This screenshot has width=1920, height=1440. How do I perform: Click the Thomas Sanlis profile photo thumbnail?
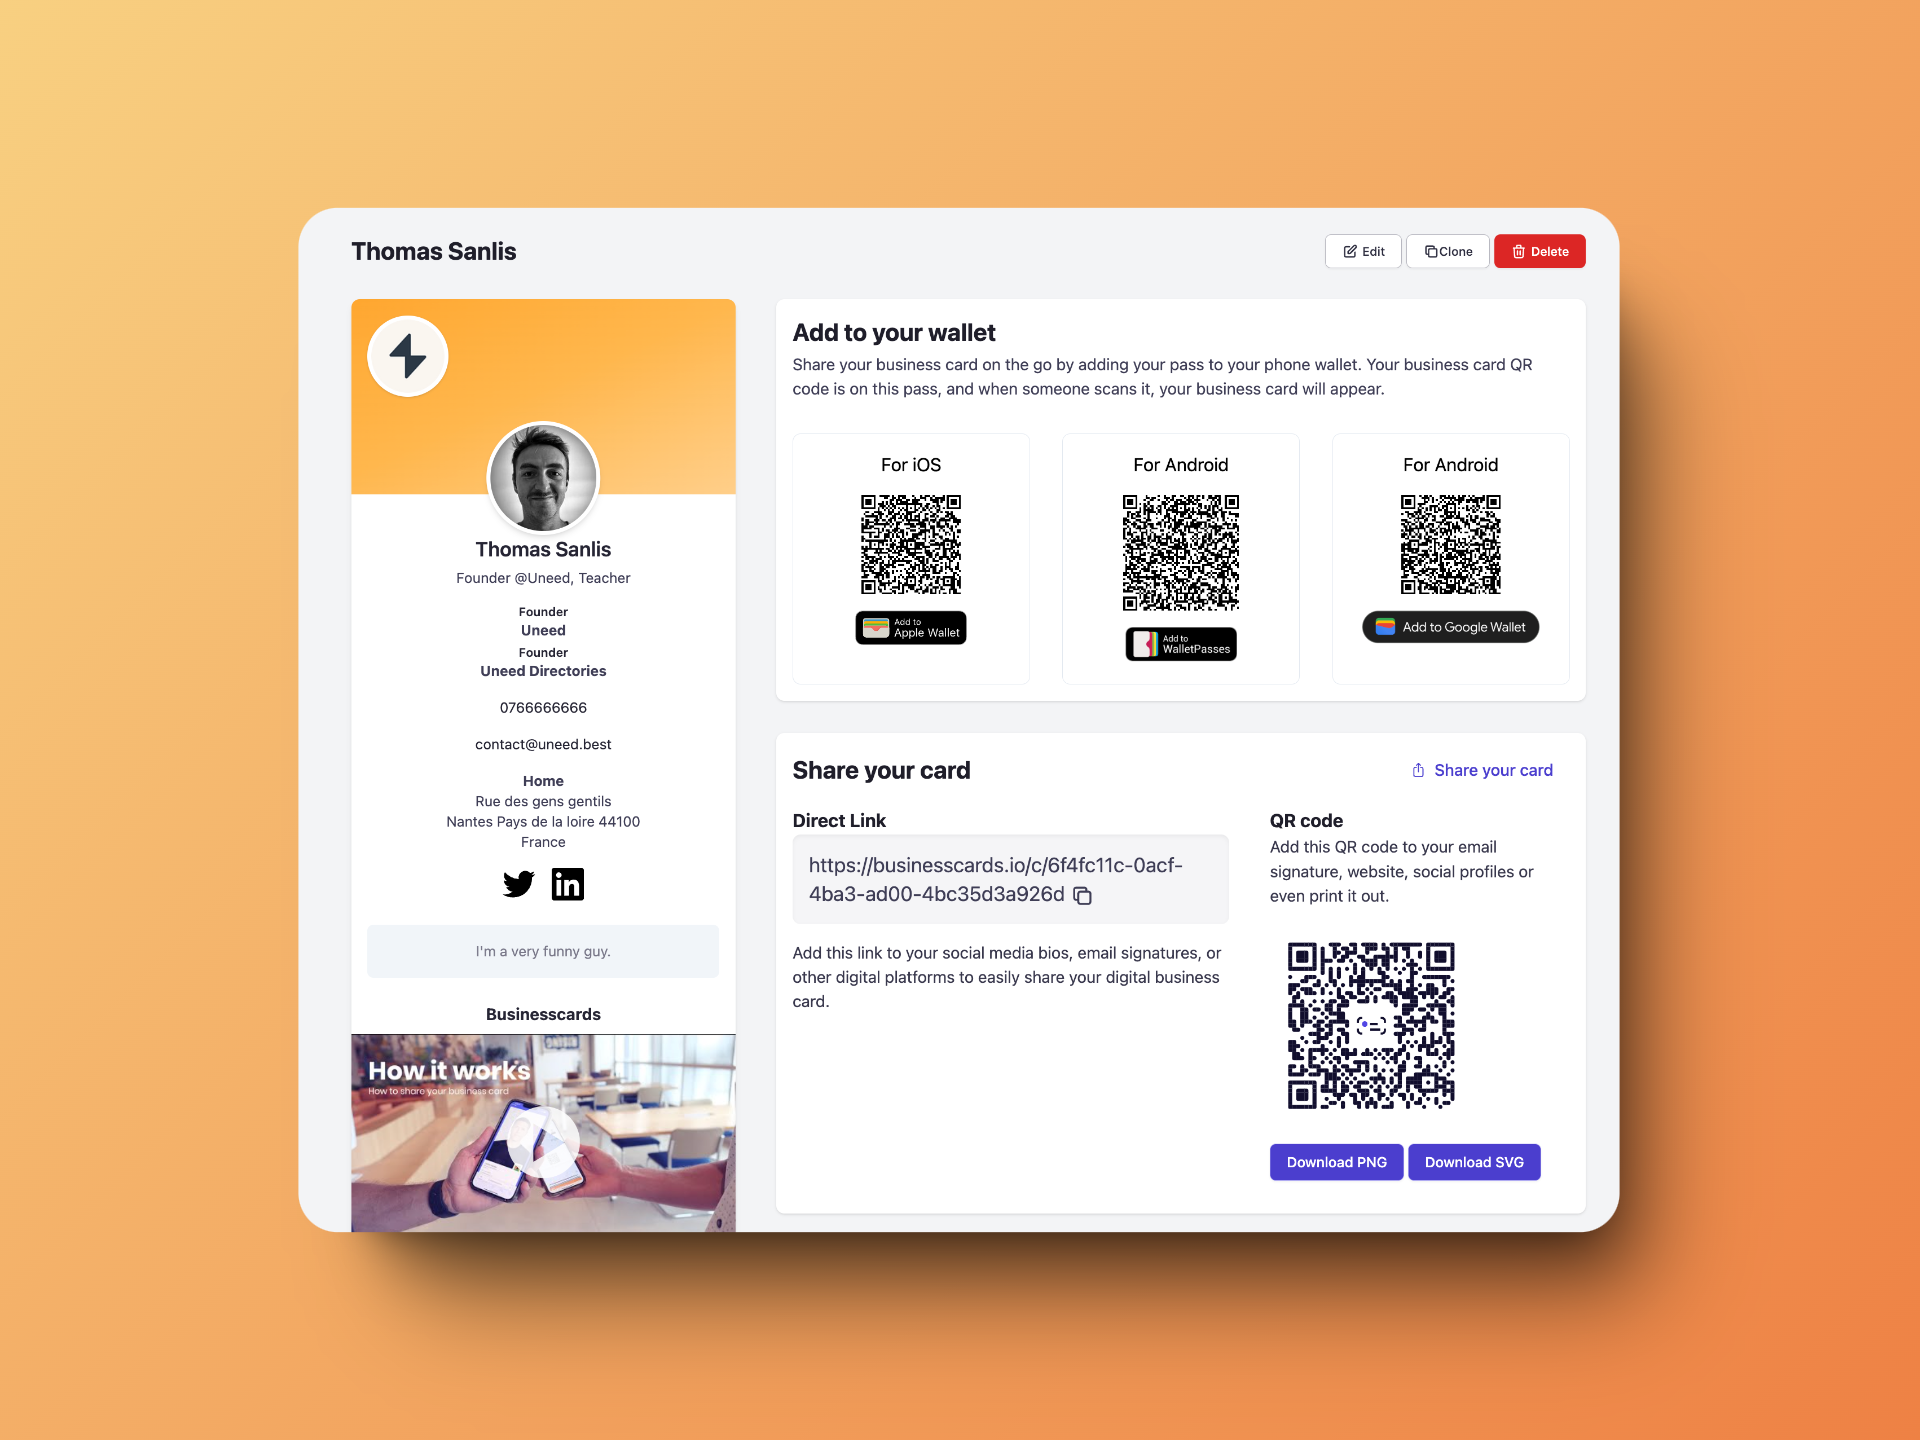[x=543, y=476]
